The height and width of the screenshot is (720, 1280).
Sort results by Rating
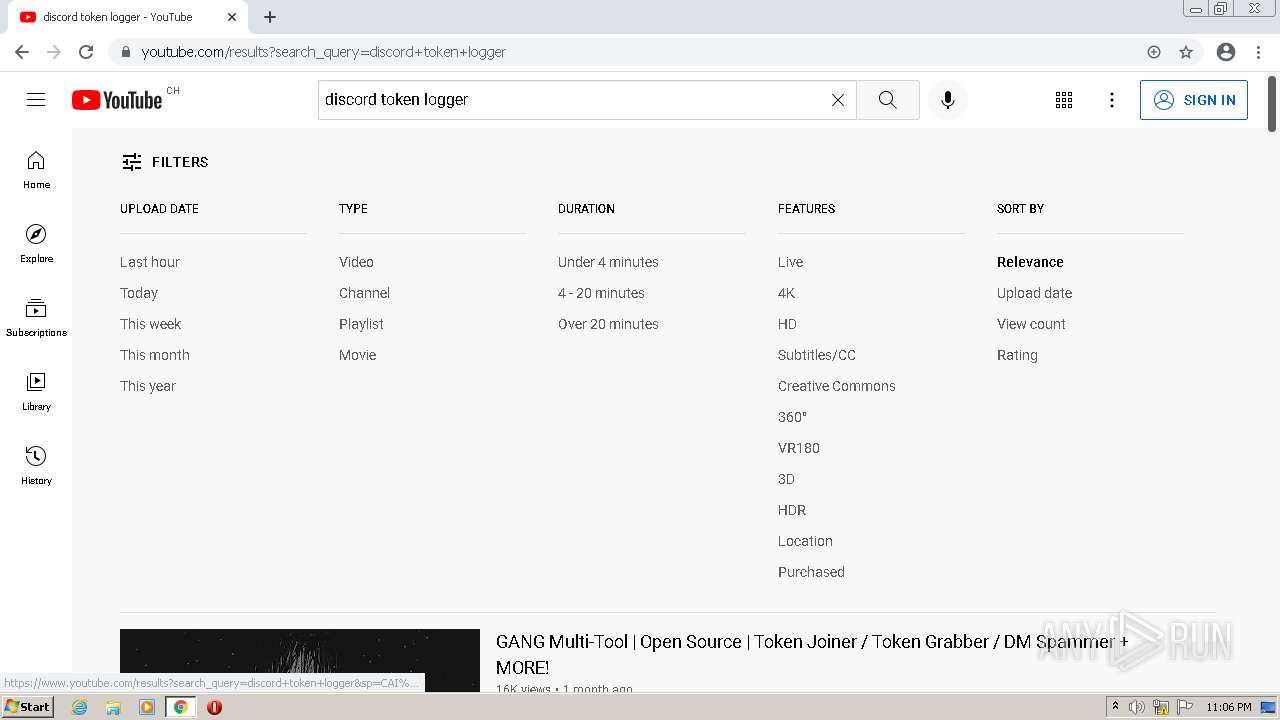[x=1017, y=355]
